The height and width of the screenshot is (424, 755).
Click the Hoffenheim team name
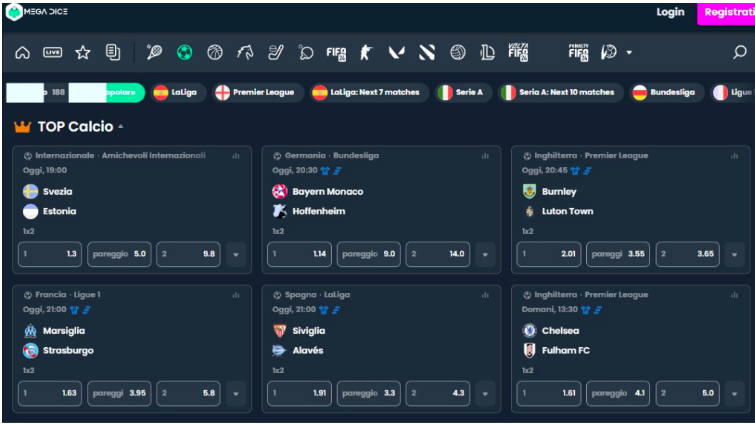(319, 211)
